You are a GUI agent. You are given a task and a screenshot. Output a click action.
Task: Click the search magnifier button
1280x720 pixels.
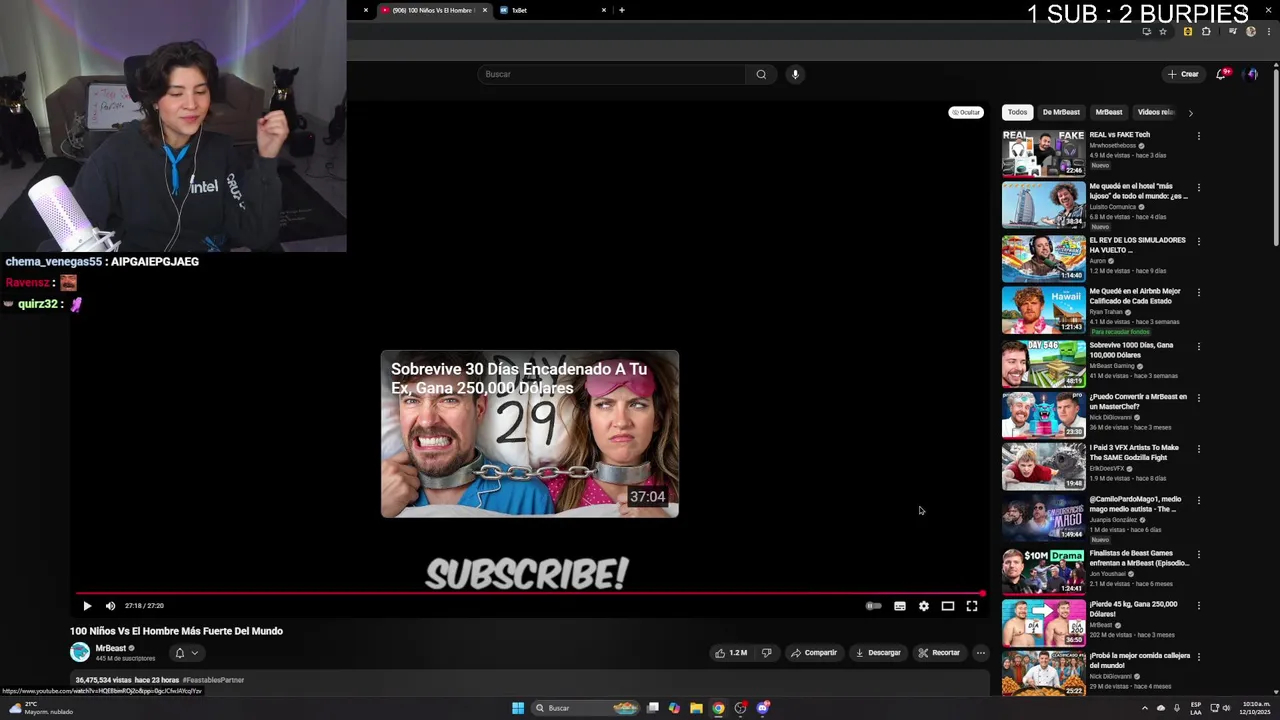761,74
